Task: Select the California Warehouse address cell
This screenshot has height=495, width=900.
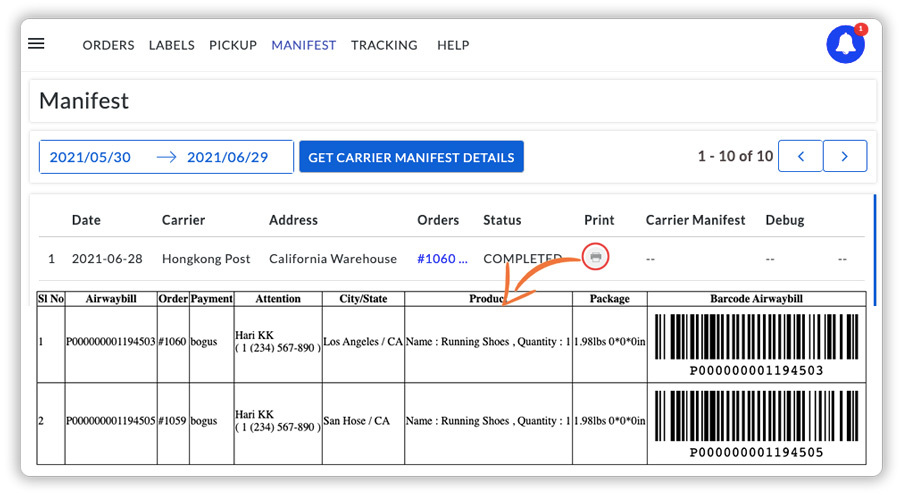Action: [x=333, y=258]
